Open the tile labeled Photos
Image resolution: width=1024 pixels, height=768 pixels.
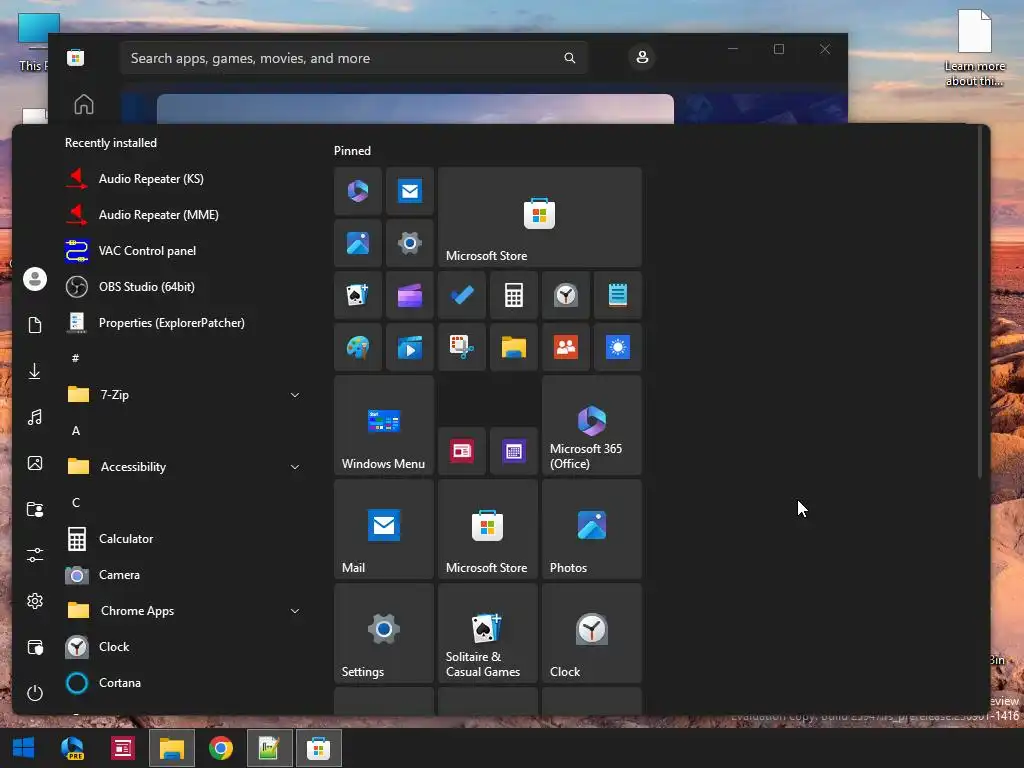[592, 529]
